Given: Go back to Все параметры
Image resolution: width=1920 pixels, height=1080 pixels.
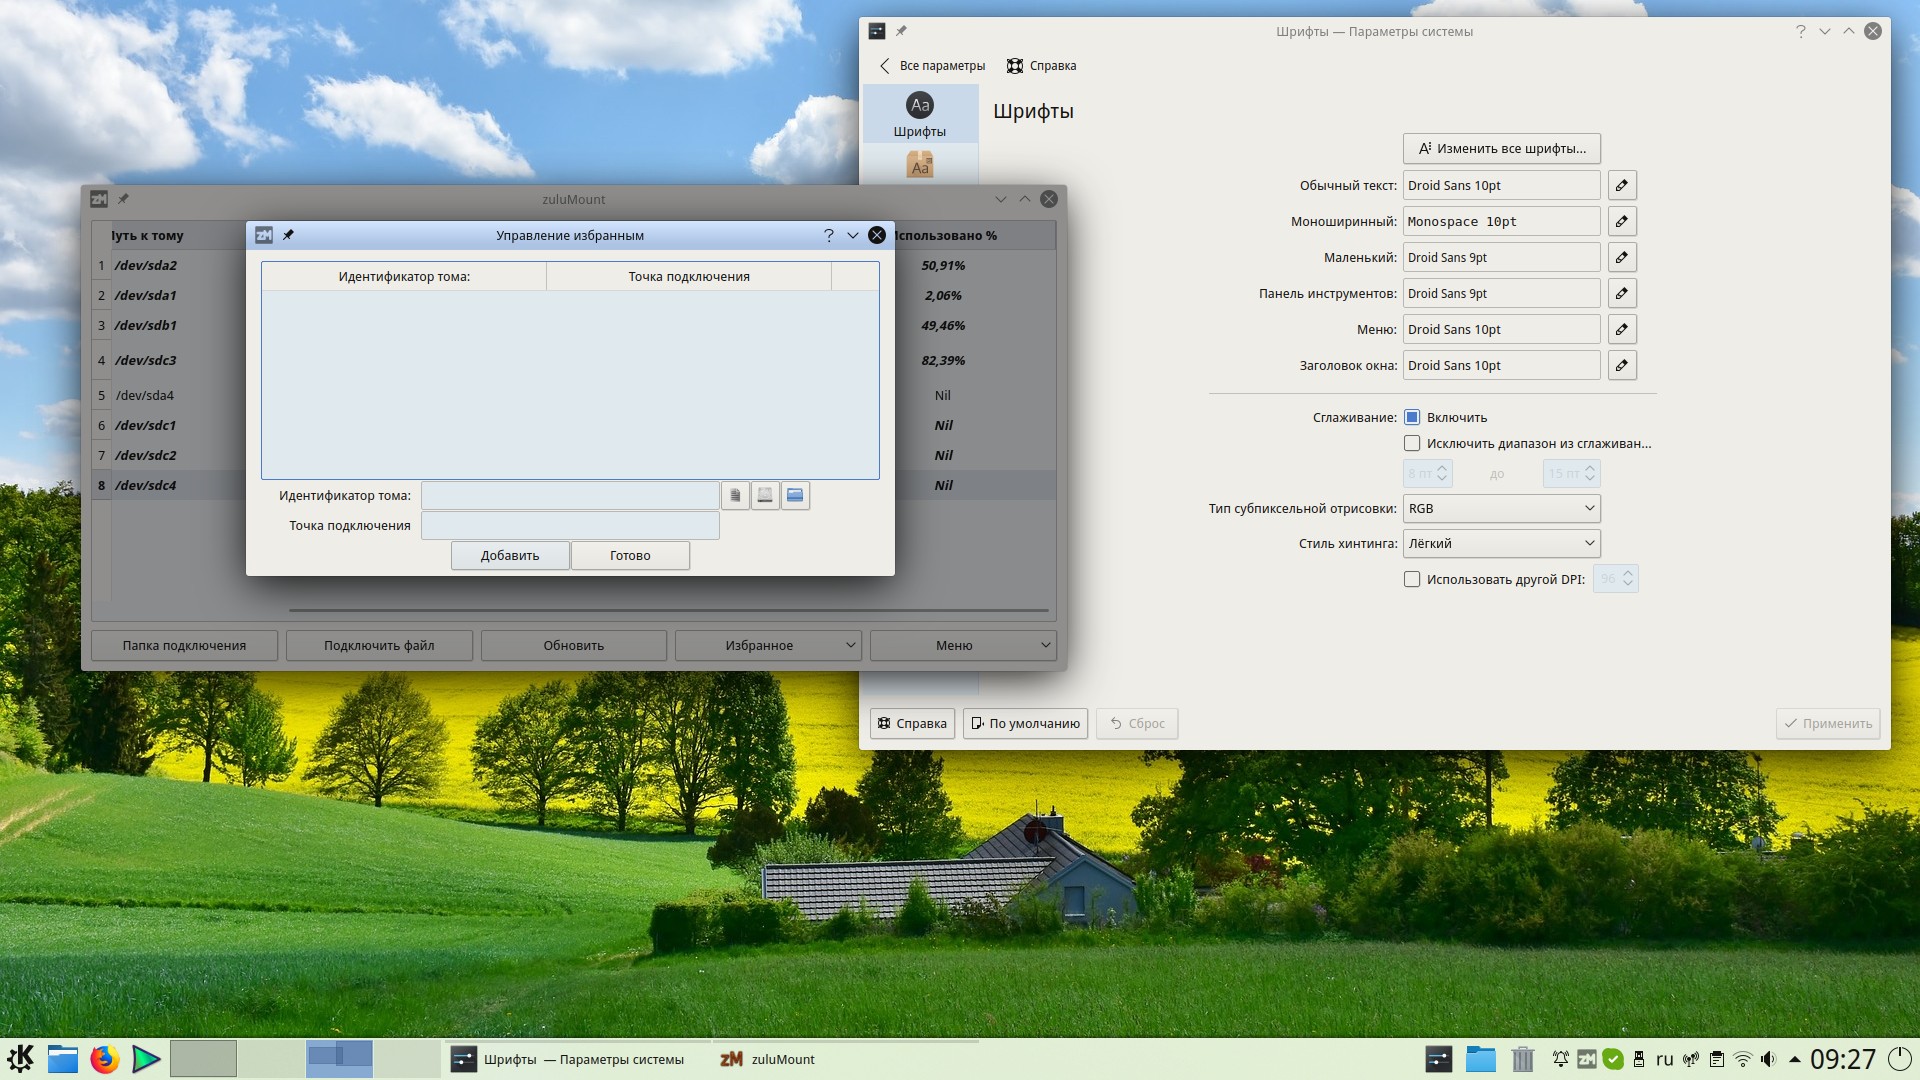Looking at the screenshot, I should (932, 66).
